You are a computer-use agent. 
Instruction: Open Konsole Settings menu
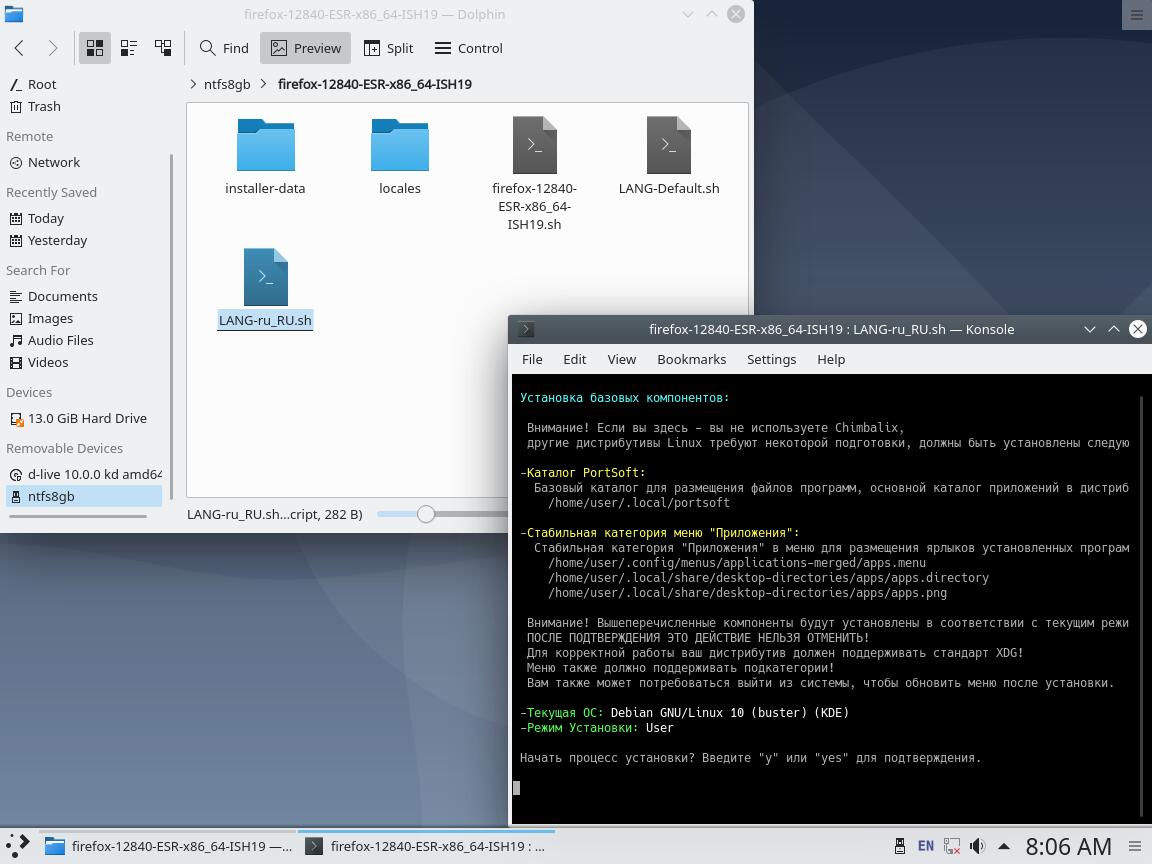[771, 359]
